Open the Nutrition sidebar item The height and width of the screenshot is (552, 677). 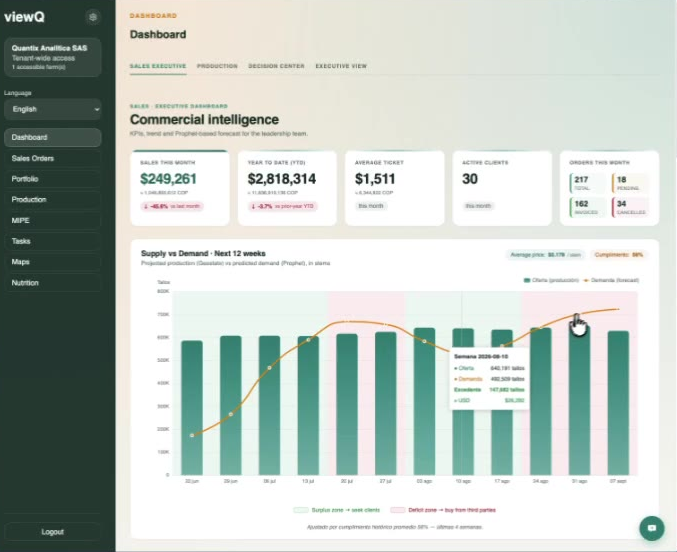(x=53, y=282)
